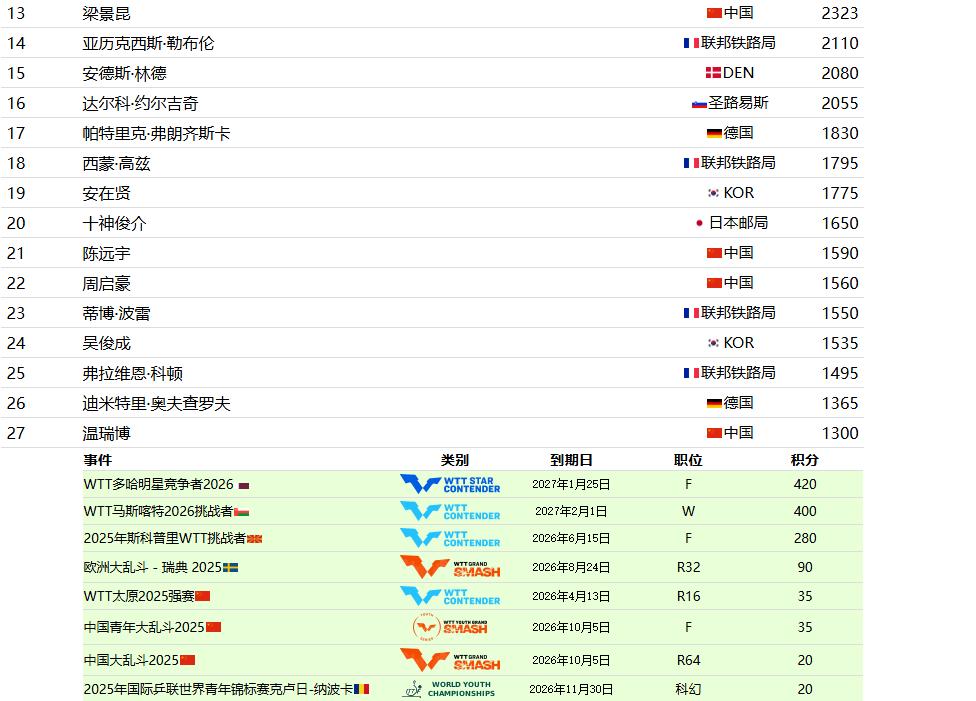Image resolution: width=976 pixels, height=701 pixels.
Task: Open player 达尔科·约尔吉奇
Action: (x=140, y=103)
